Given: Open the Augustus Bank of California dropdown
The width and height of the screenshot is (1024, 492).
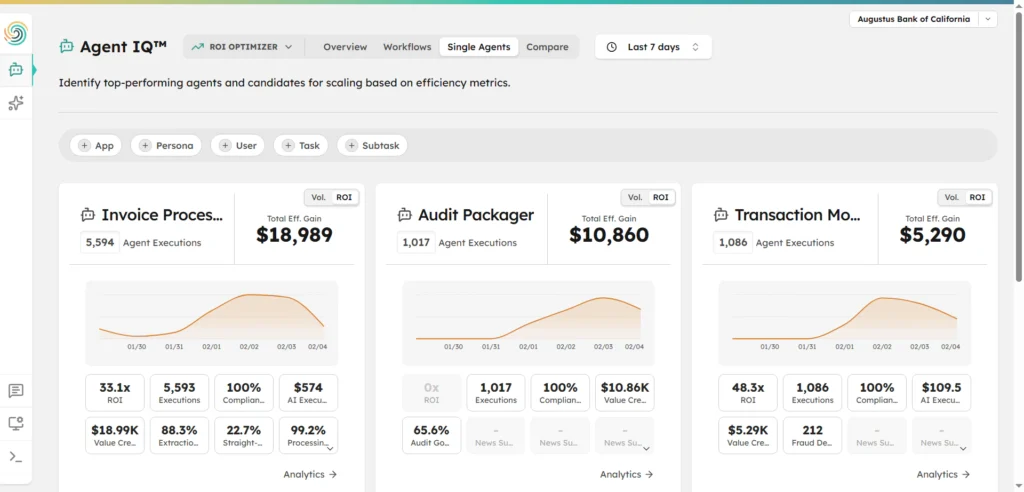Looking at the screenshot, I should 923,19.
